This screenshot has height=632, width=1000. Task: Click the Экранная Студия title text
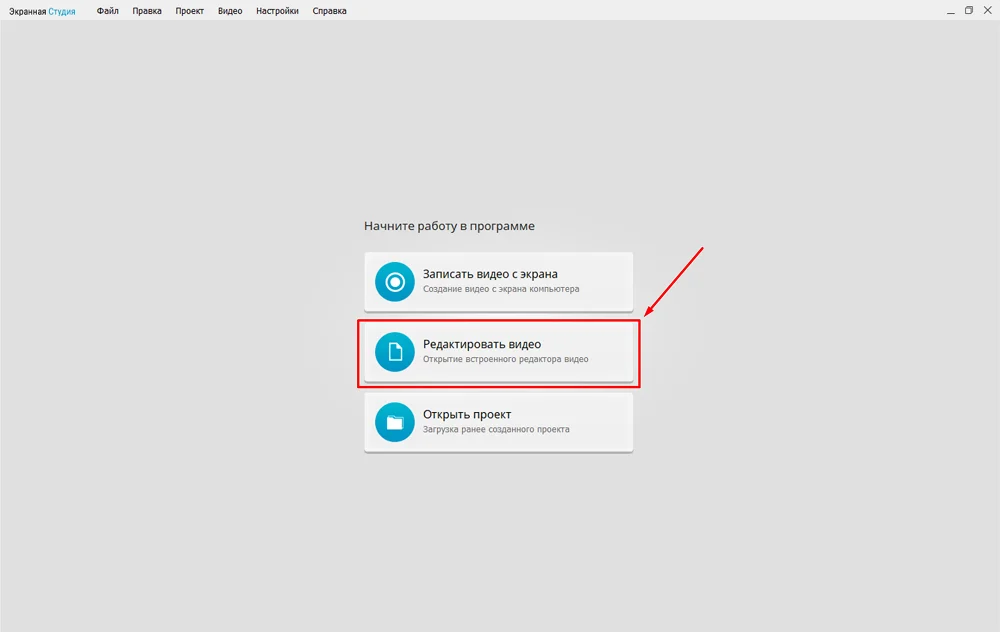point(42,11)
